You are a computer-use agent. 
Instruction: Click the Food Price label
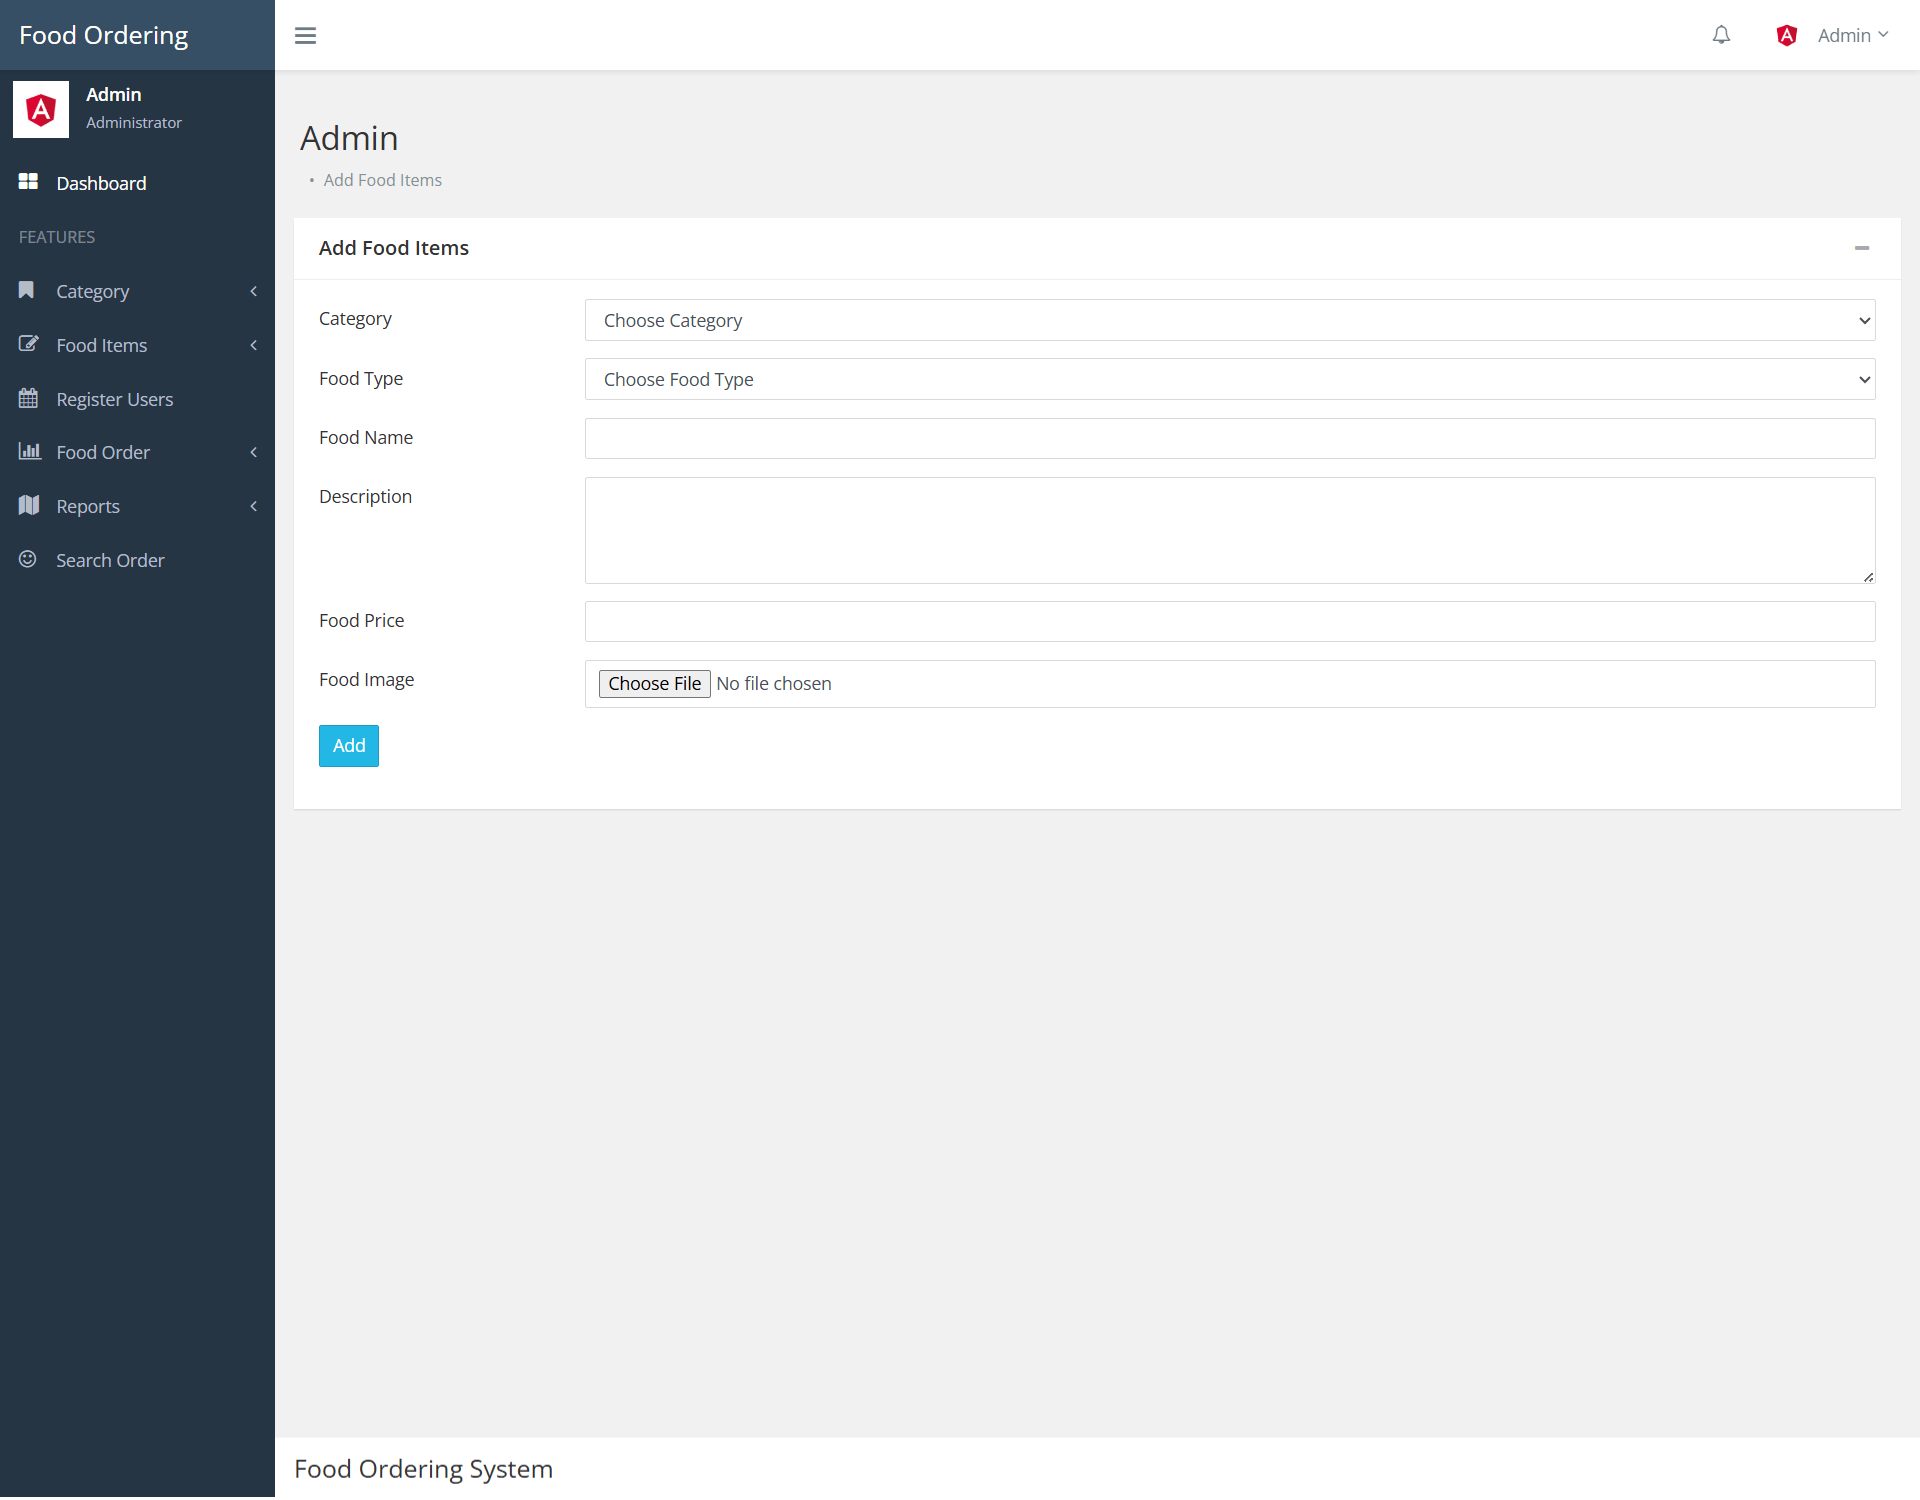click(x=362, y=621)
